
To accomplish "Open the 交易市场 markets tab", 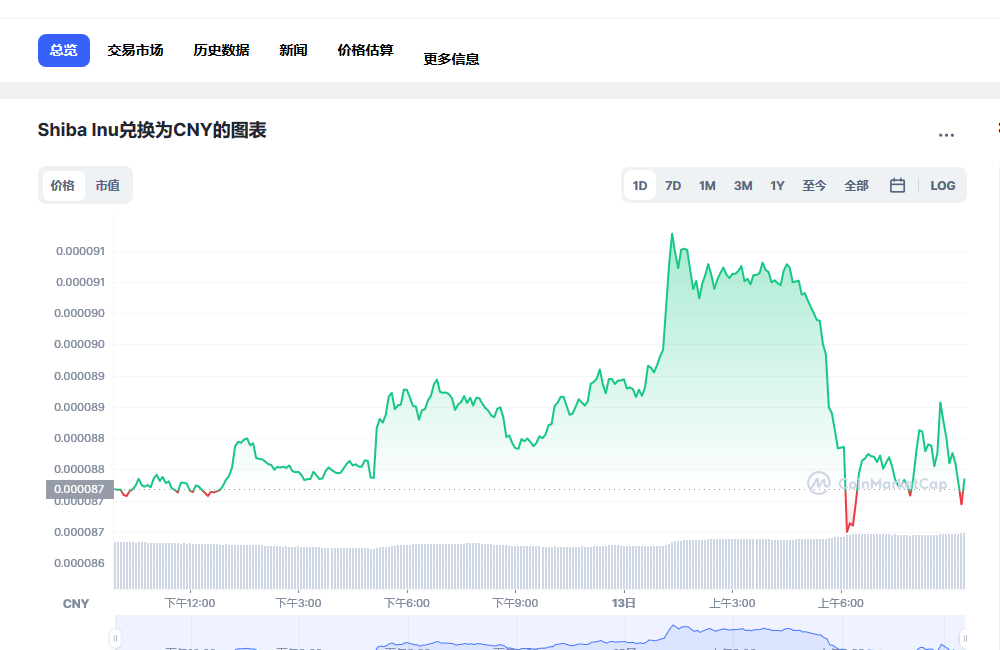I will [x=135, y=50].
